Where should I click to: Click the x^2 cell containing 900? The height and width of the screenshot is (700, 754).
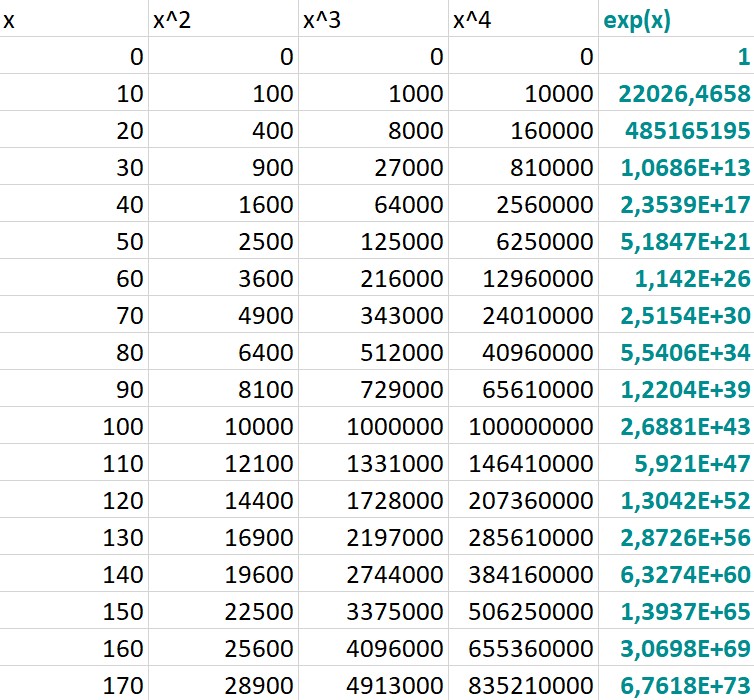224,167
